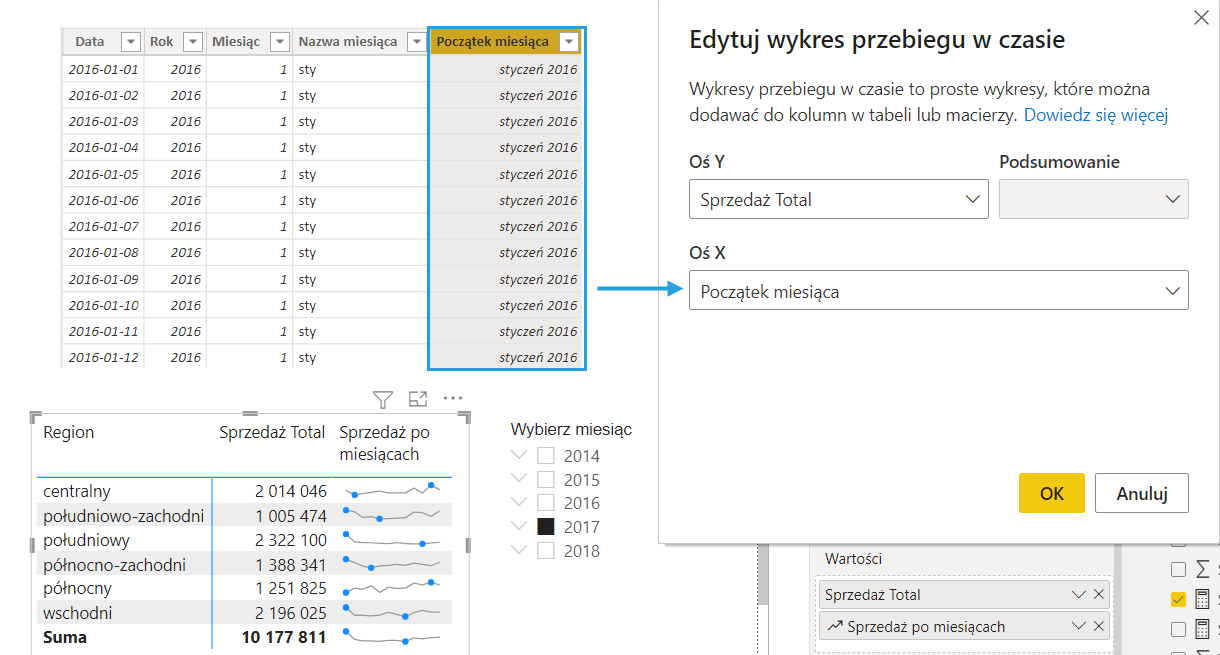The image size is (1220, 655).
Task: Close the sparkline edit dialog with X
Action: (x=1201, y=17)
